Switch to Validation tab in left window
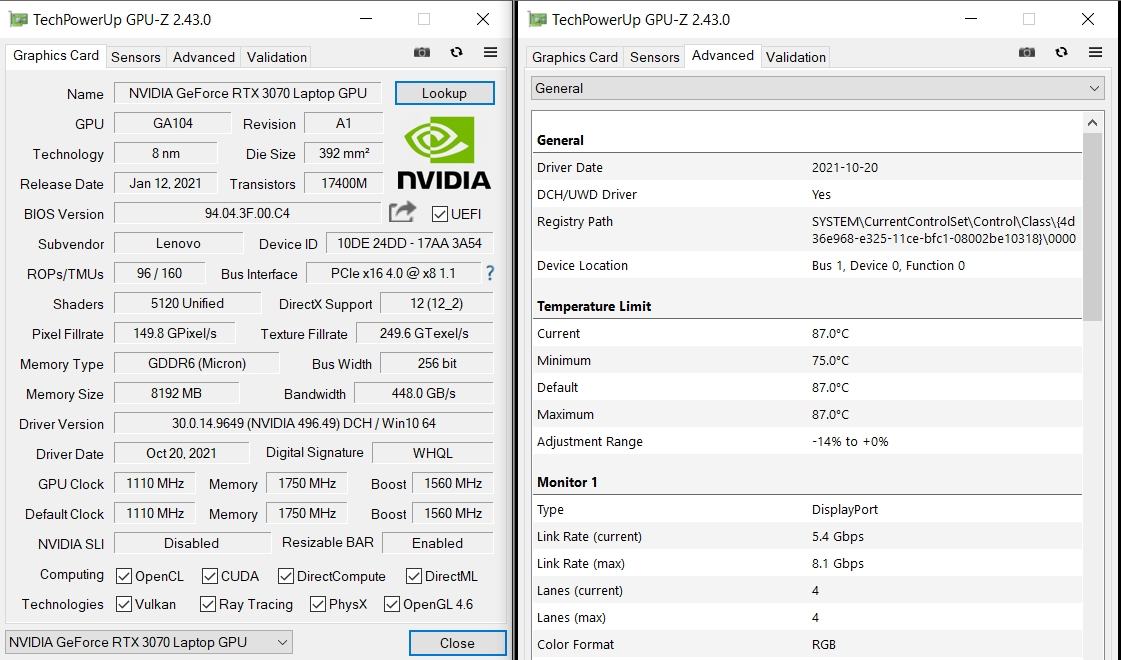 point(277,57)
